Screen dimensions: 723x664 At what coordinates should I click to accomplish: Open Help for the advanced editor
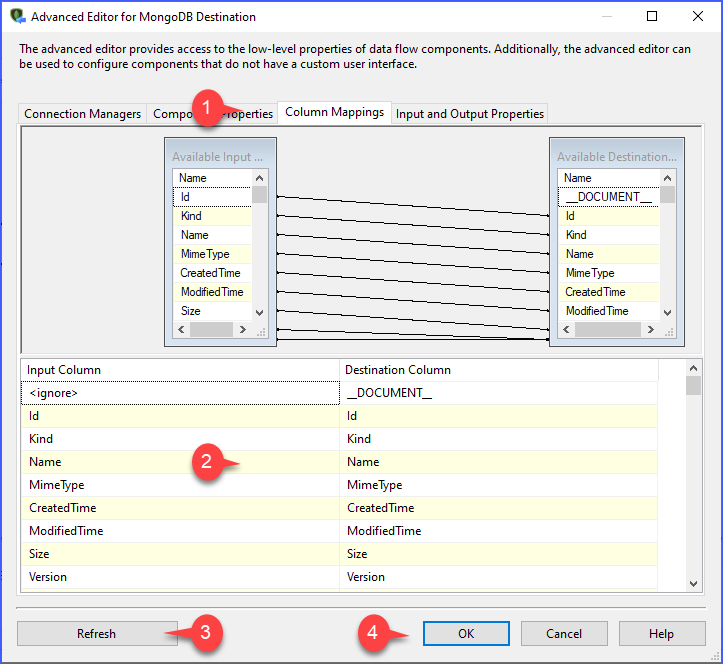[662, 634]
